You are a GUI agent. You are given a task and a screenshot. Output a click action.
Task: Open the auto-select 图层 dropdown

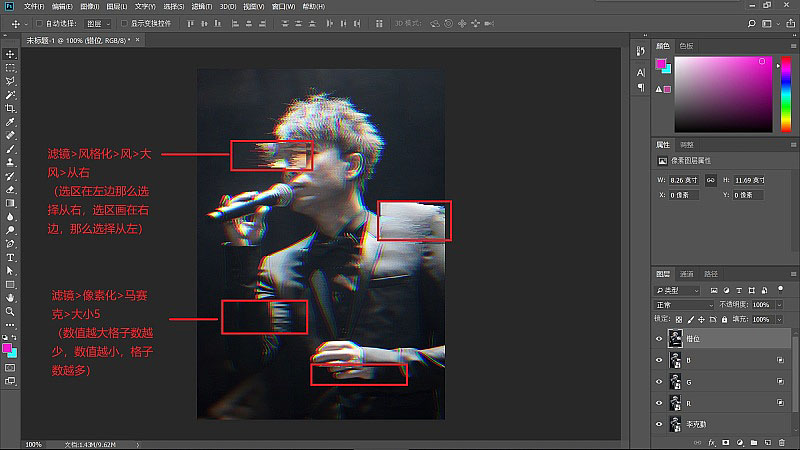tap(98, 23)
